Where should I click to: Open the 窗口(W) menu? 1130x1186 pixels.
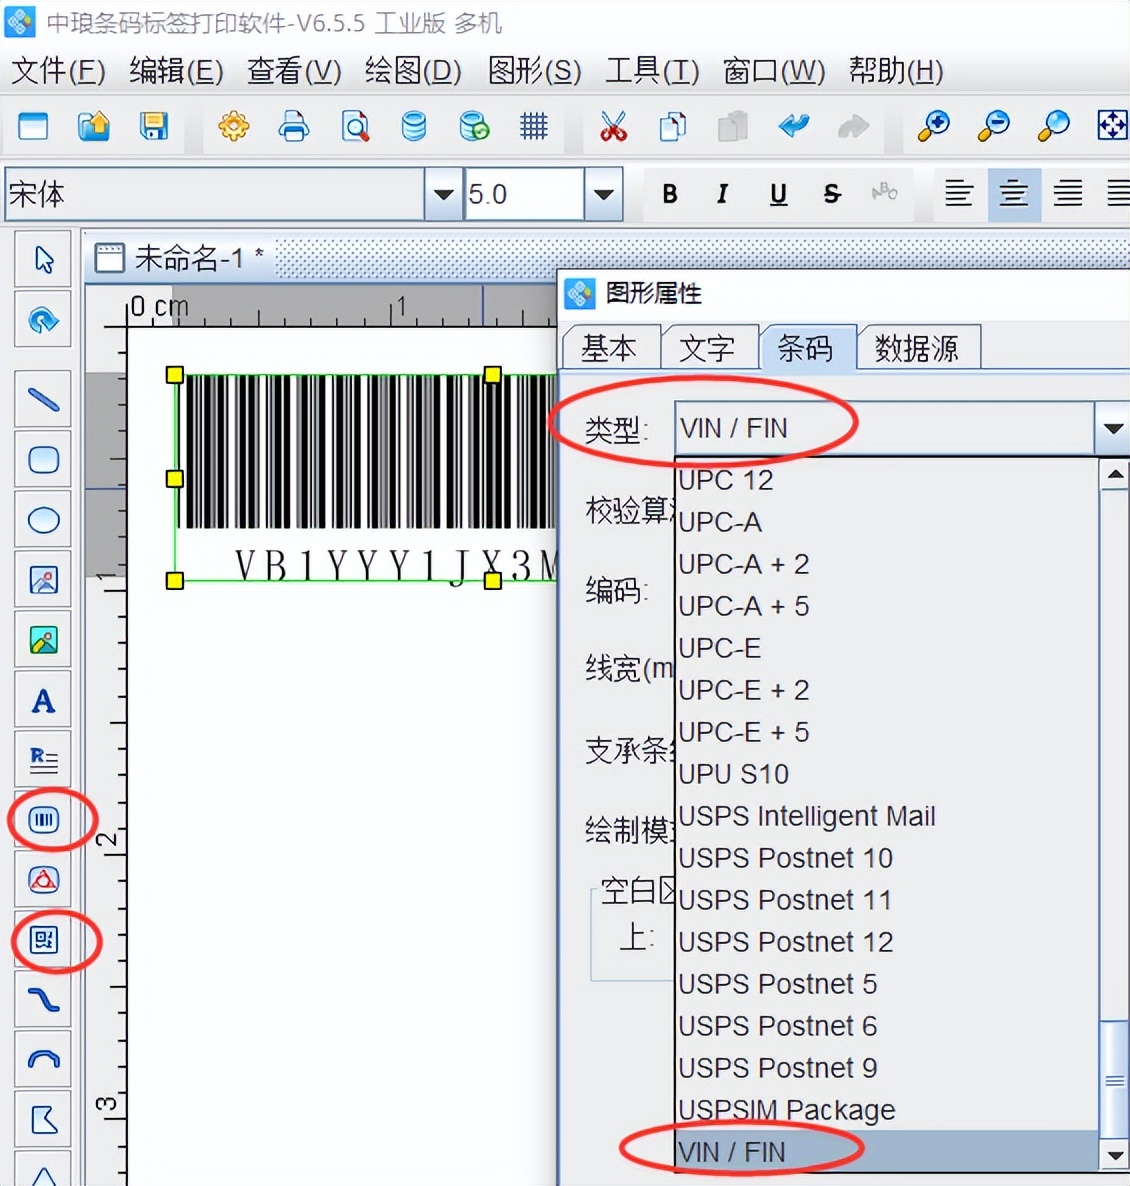coord(773,71)
